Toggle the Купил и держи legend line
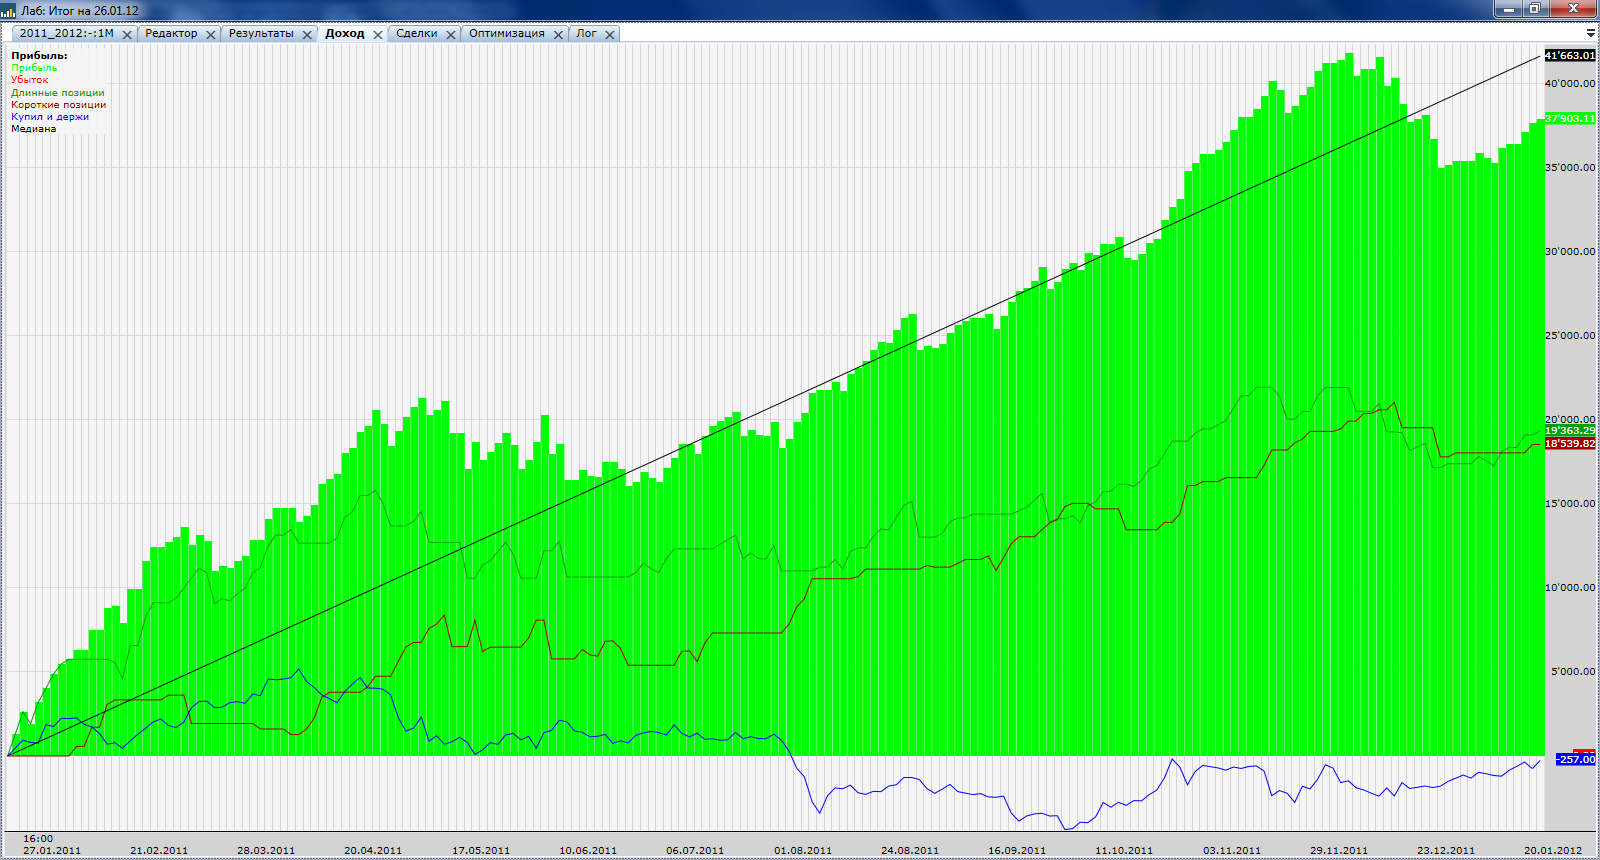The height and width of the screenshot is (860, 1600). [x=50, y=116]
